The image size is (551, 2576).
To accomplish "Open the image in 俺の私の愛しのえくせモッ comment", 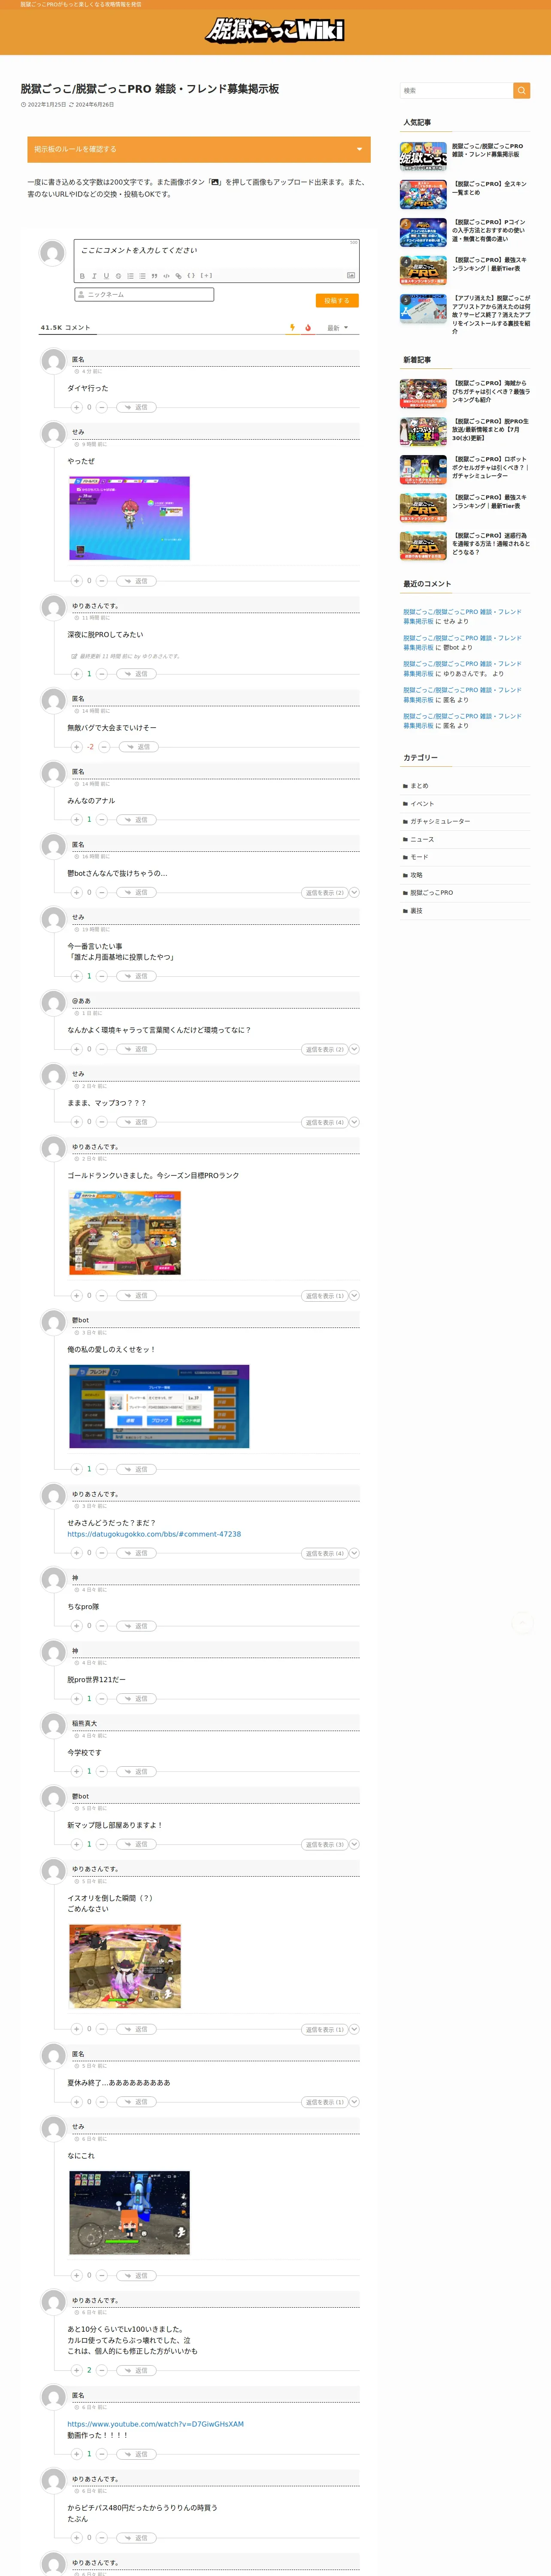I will (x=159, y=1407).
